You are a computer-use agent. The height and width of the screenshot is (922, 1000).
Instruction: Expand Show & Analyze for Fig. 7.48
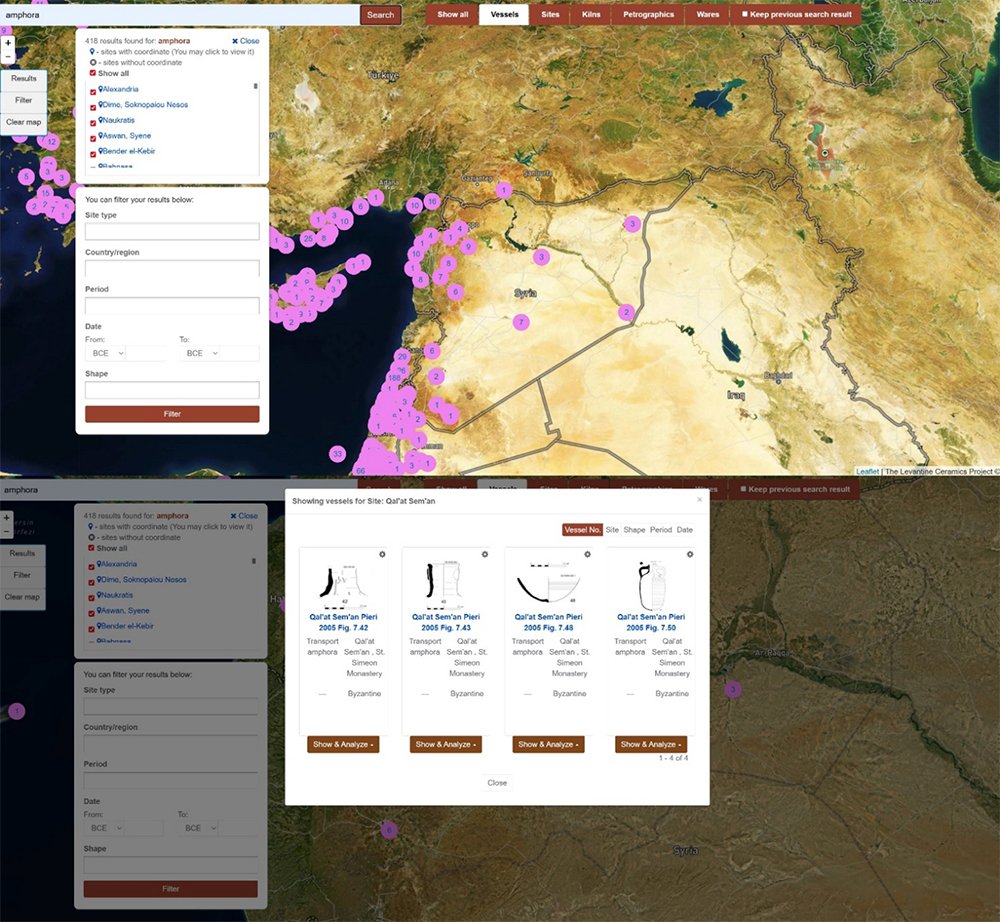(x=548, y=744)
